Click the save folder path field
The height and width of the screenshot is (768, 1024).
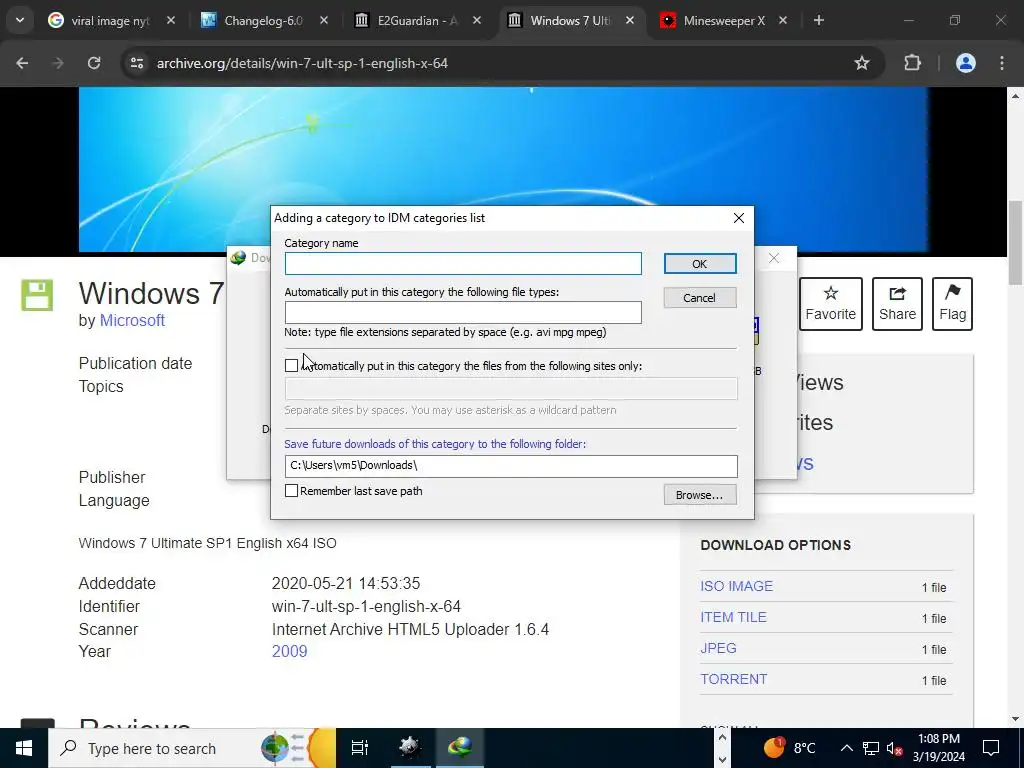pyautogui.click(x=511, y=466)
